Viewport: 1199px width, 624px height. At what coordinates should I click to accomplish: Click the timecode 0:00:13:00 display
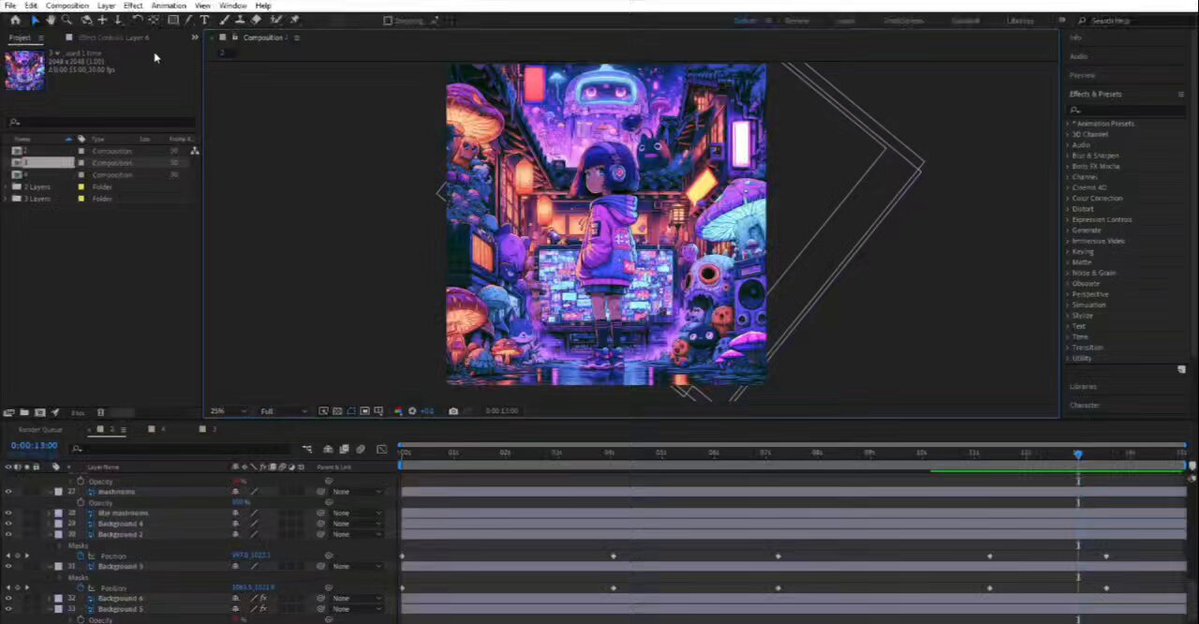pyautogui.click(x=34, y=445)
